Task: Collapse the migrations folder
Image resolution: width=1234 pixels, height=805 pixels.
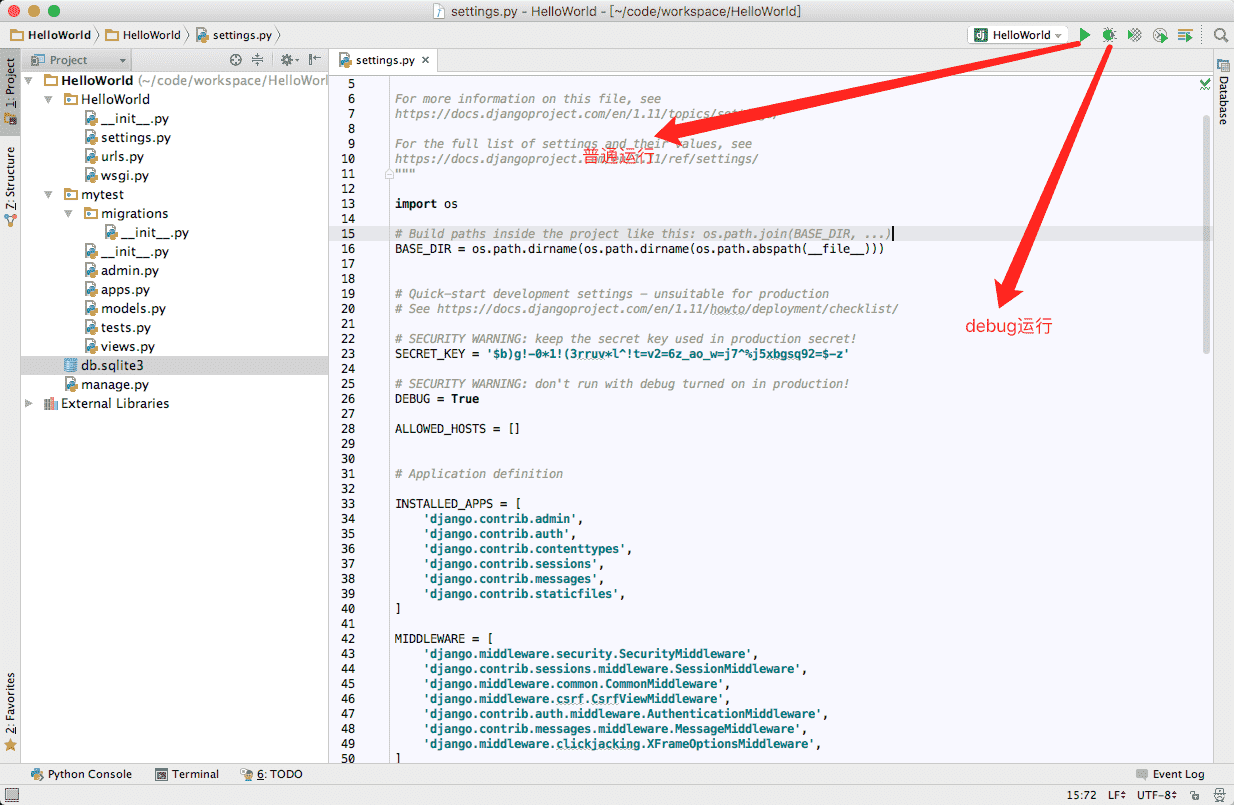Action: coord(69,213)
